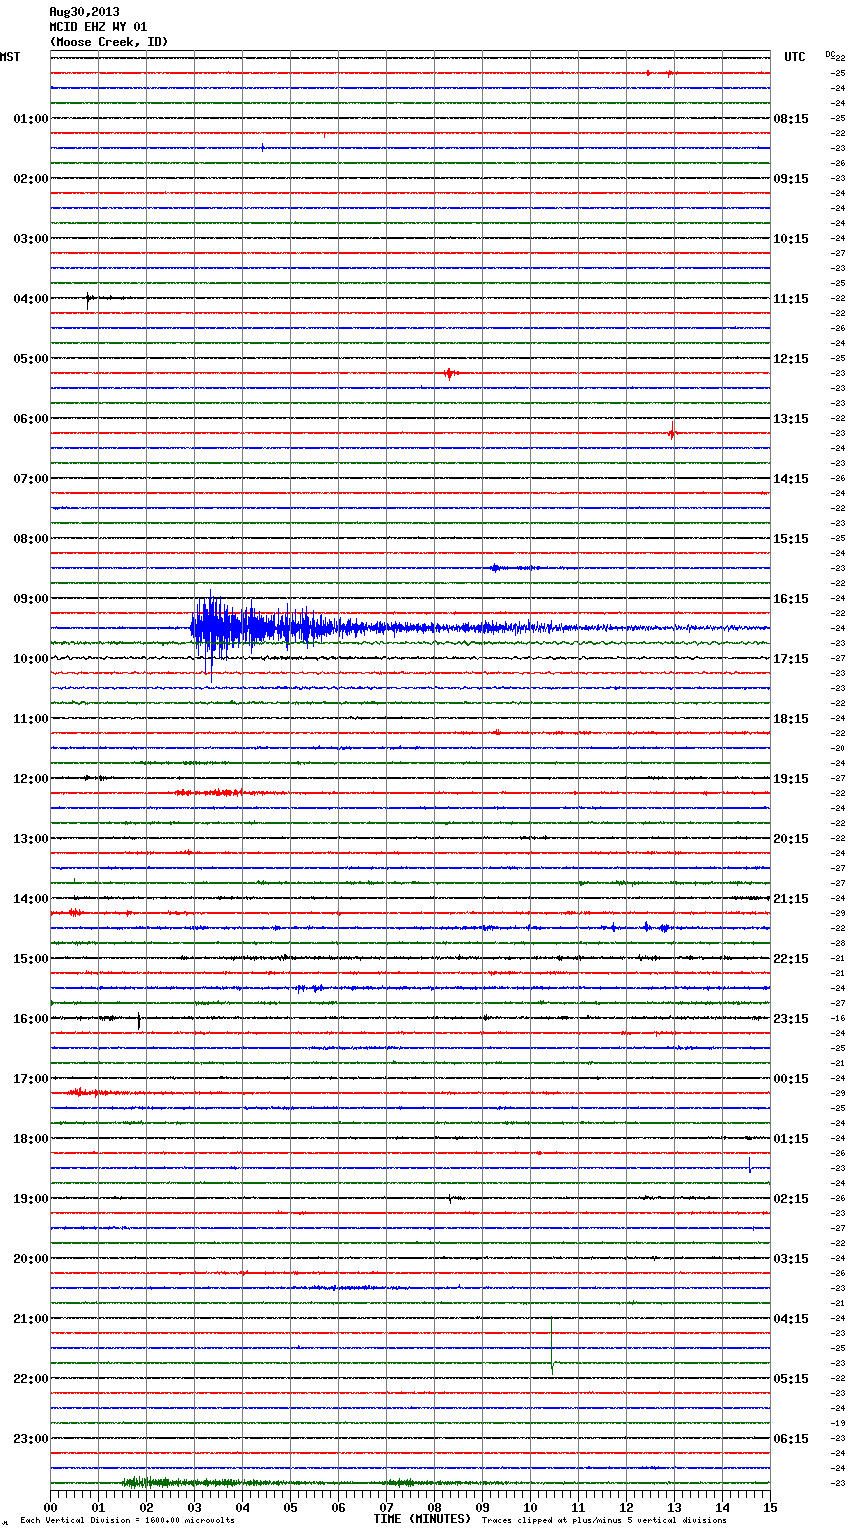
Task: Select the 09:00 MST row label
Action: point(30,599)
